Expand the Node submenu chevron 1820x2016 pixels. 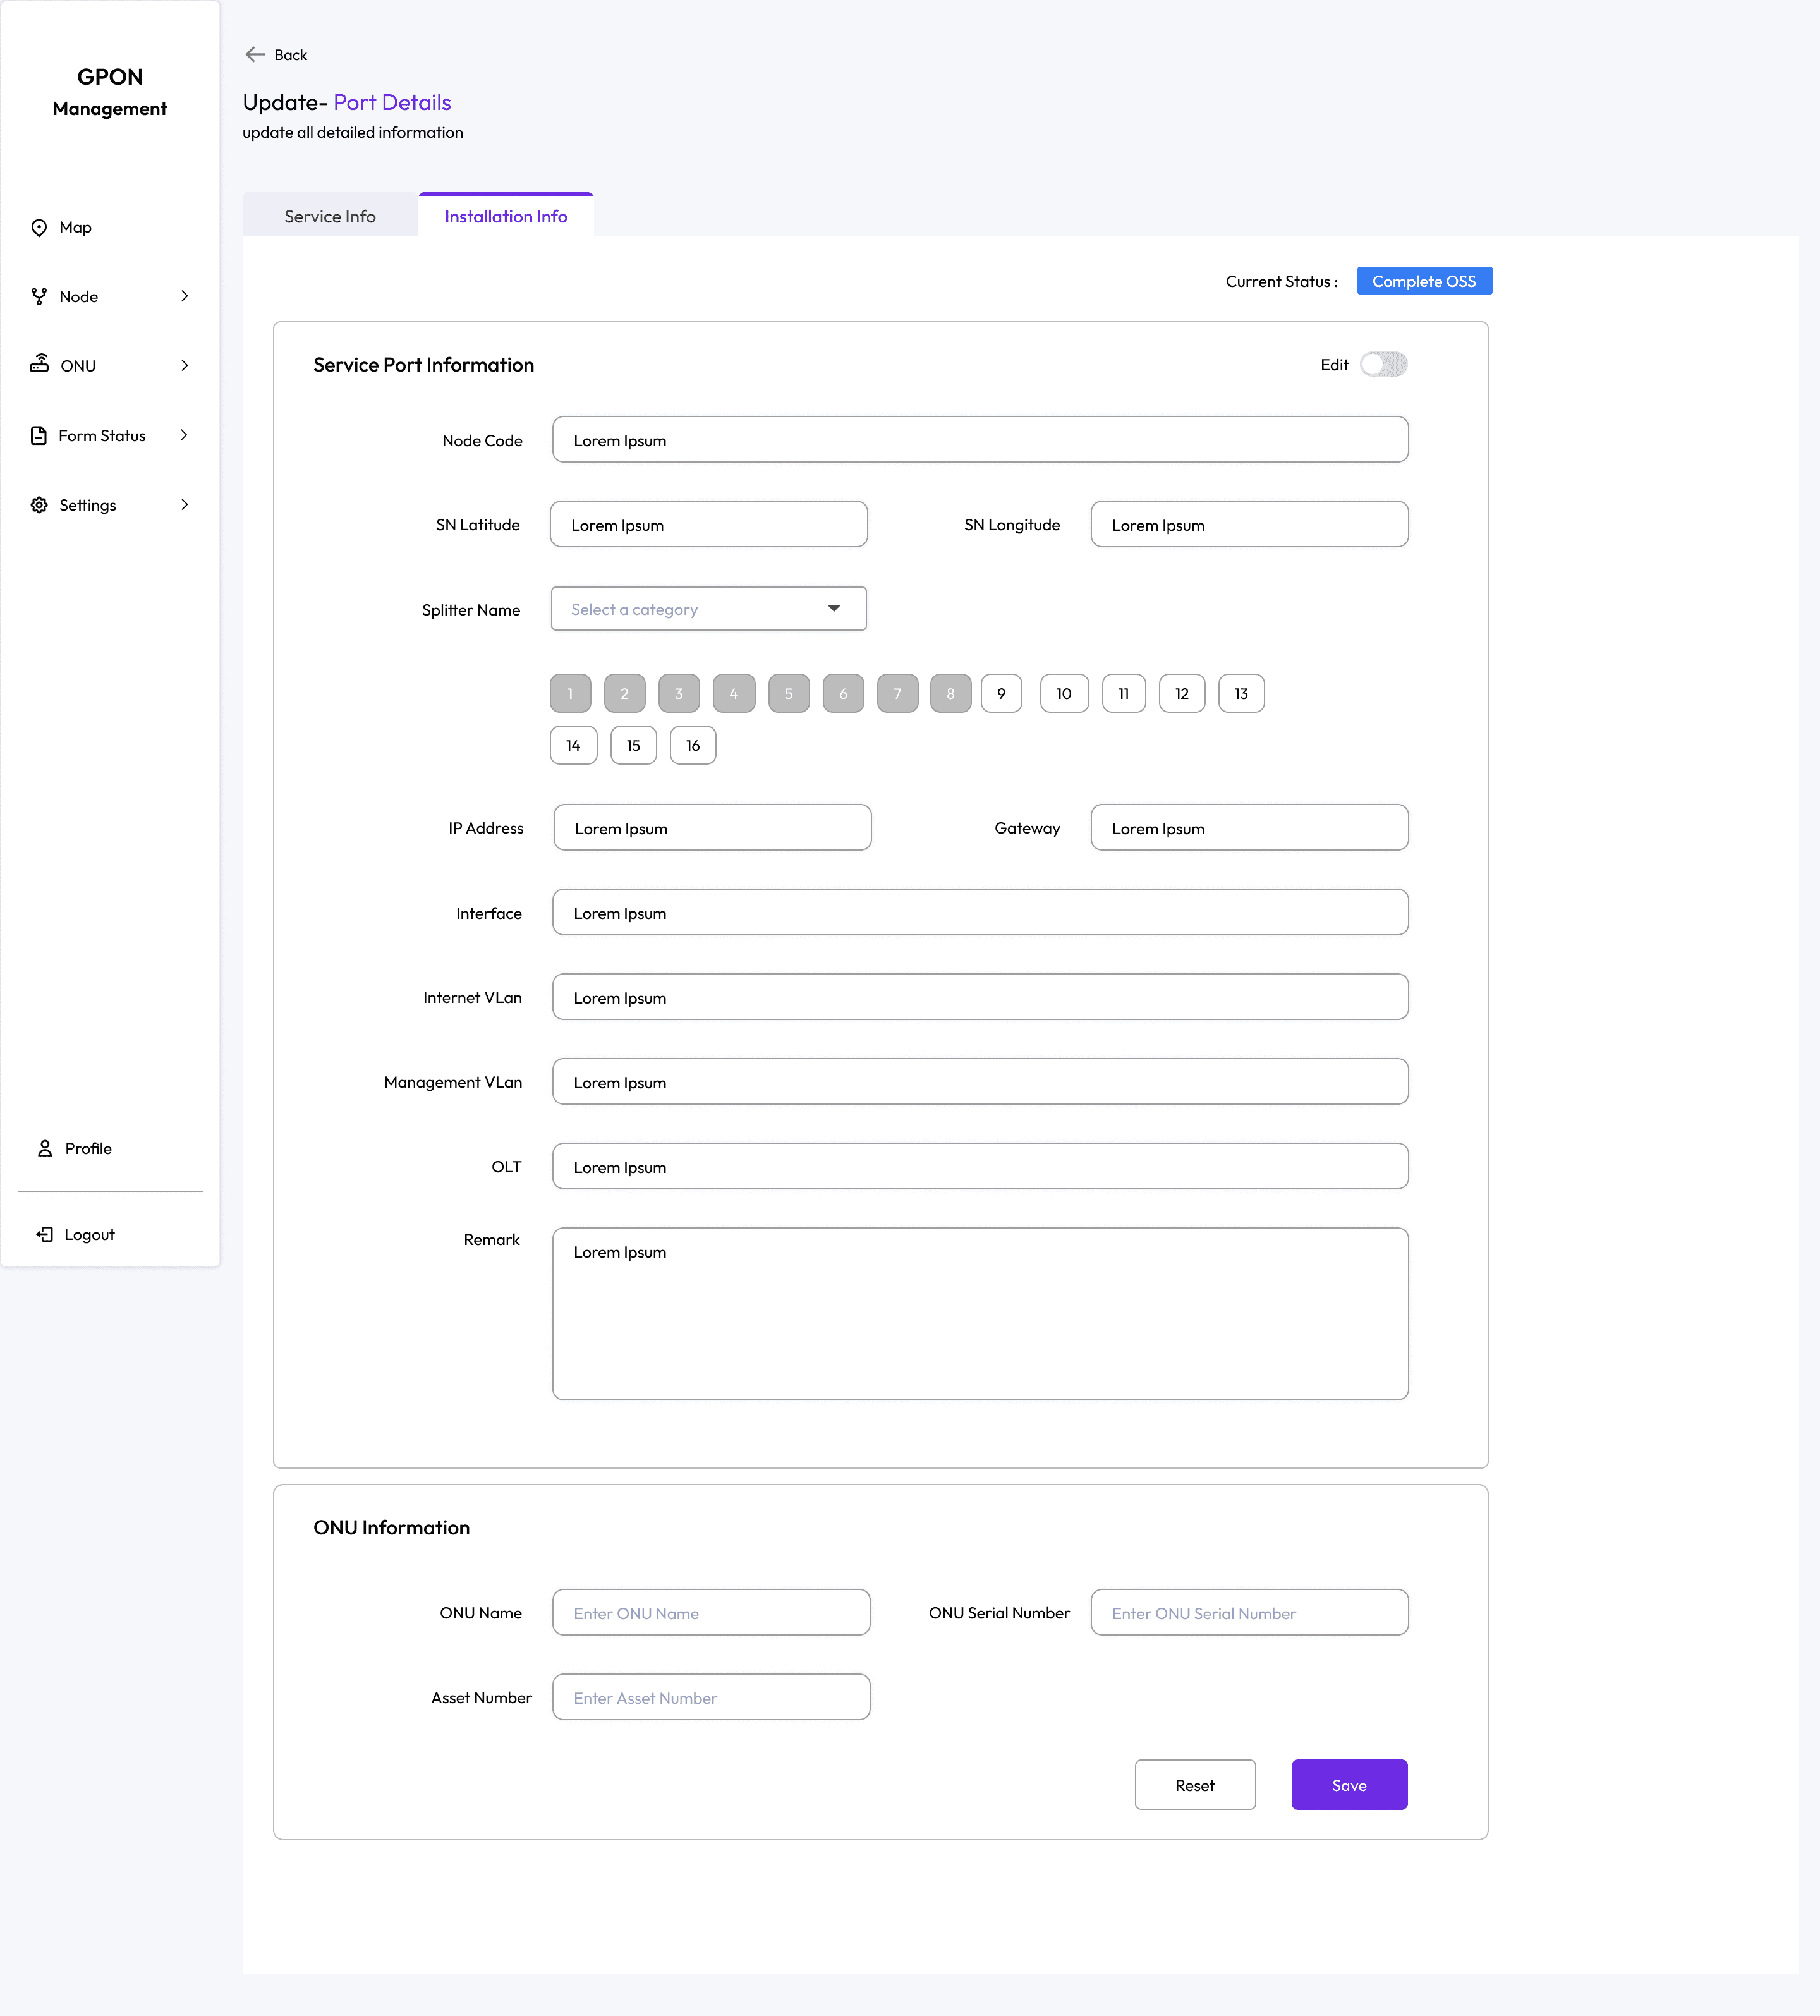(x=185, y=297)
